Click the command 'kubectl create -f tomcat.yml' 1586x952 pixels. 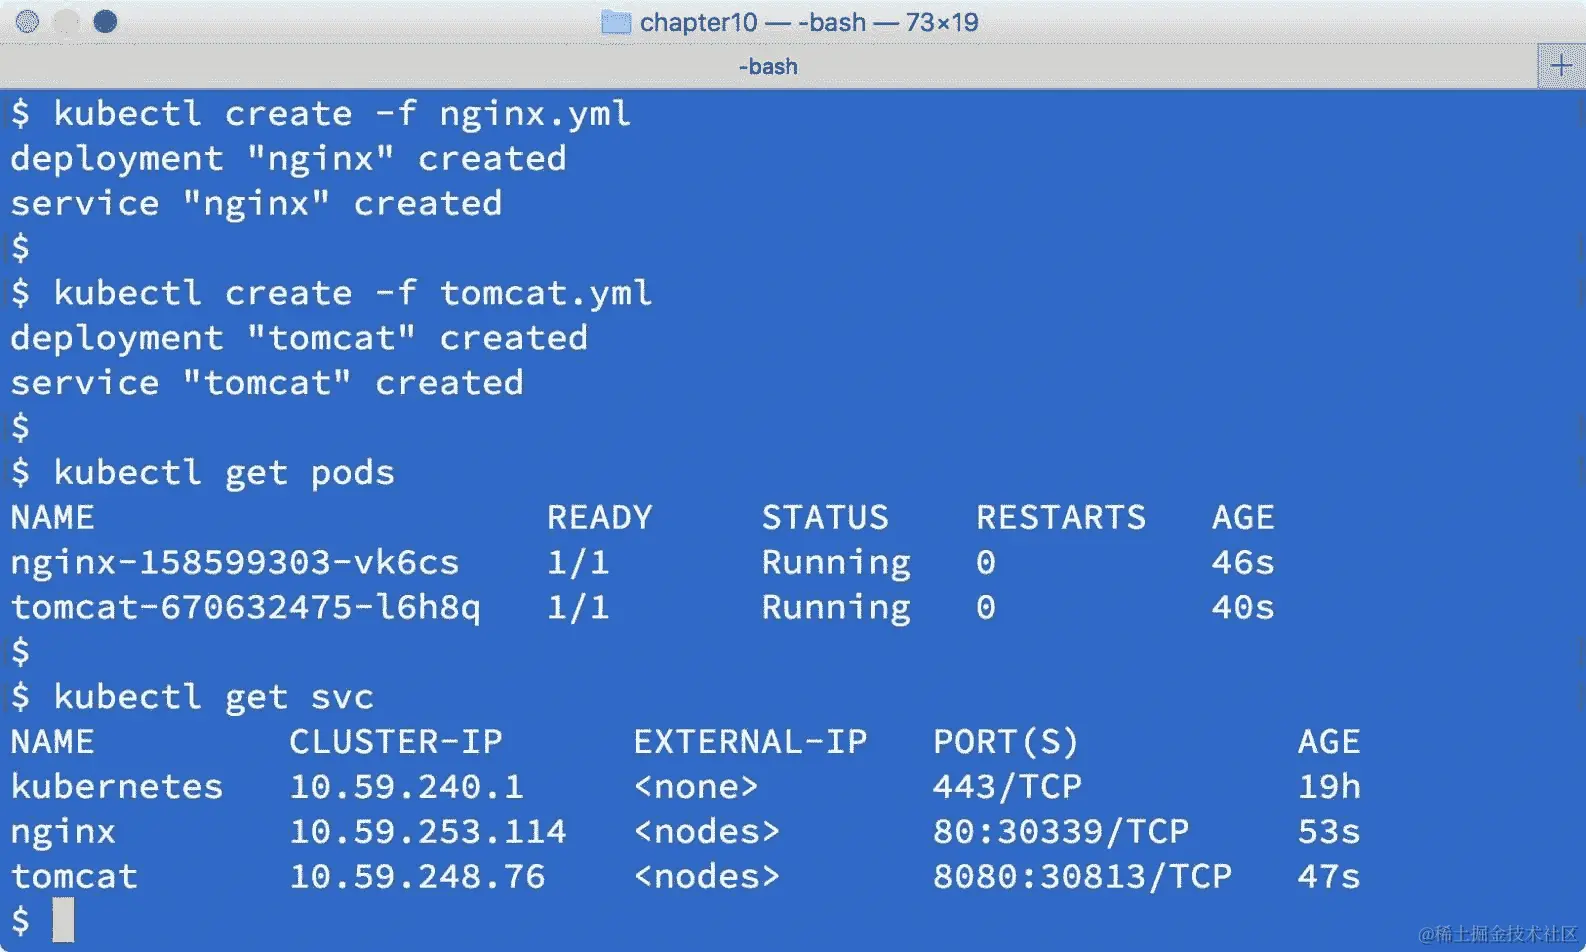point(353,293)
